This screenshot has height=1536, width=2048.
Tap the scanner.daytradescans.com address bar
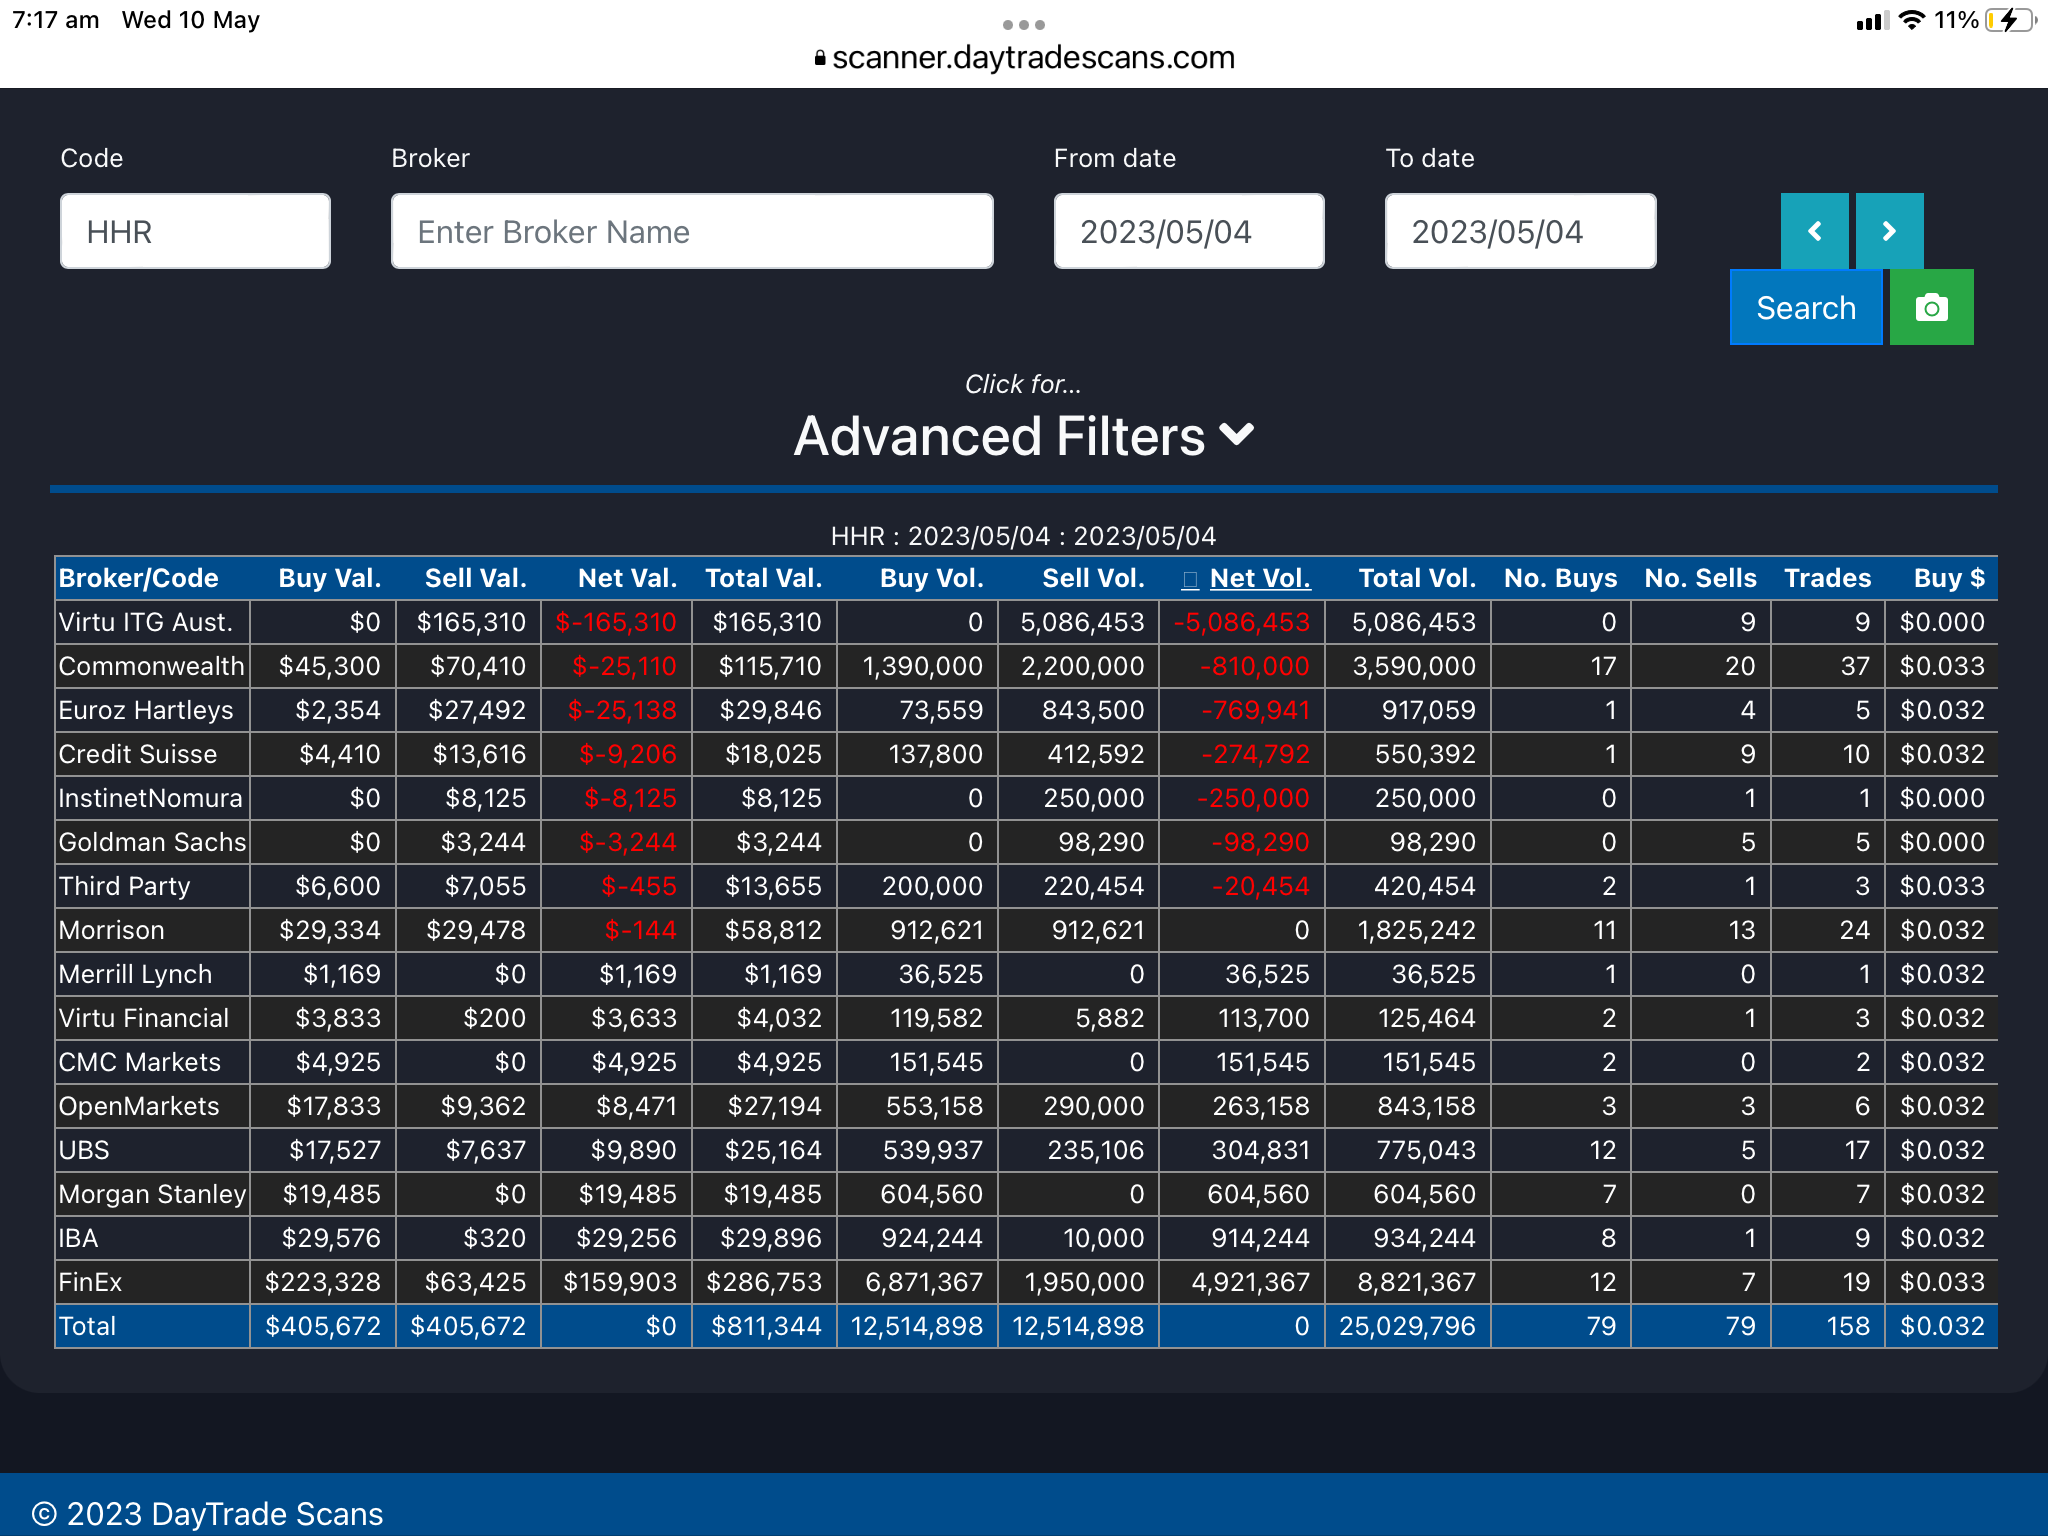1024,58
